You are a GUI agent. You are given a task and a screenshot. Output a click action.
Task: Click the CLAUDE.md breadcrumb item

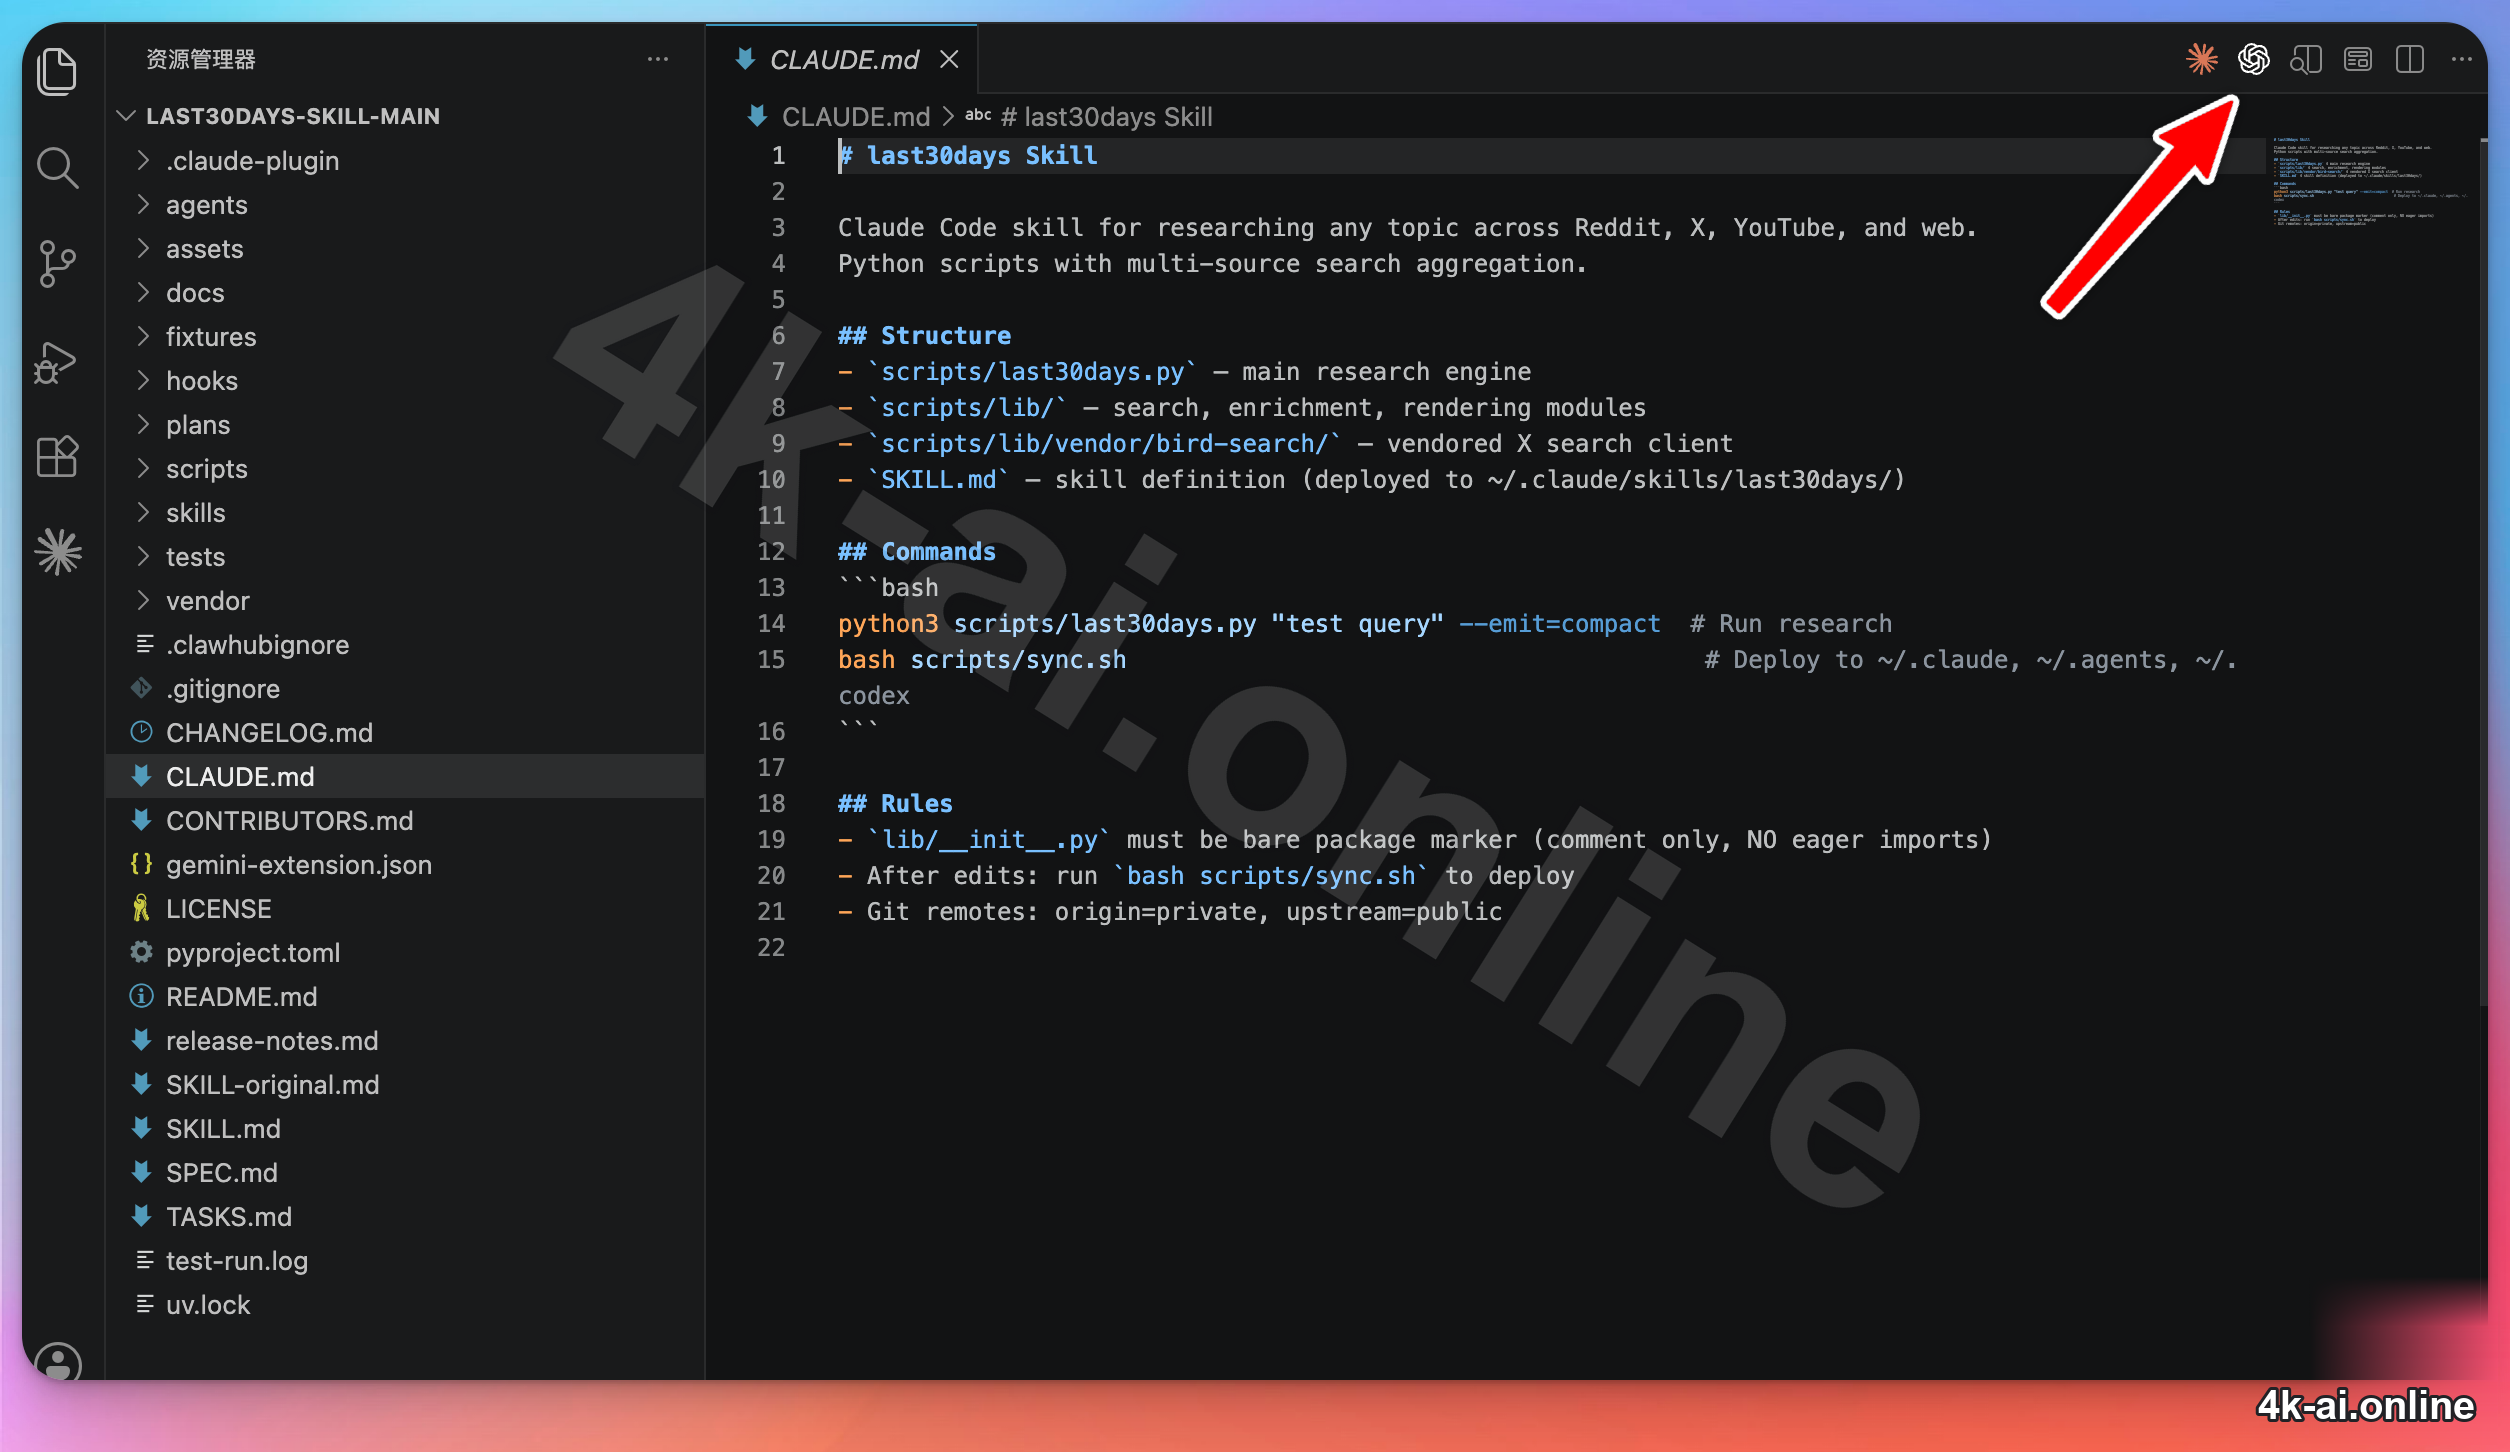click(x=855, y=117)
